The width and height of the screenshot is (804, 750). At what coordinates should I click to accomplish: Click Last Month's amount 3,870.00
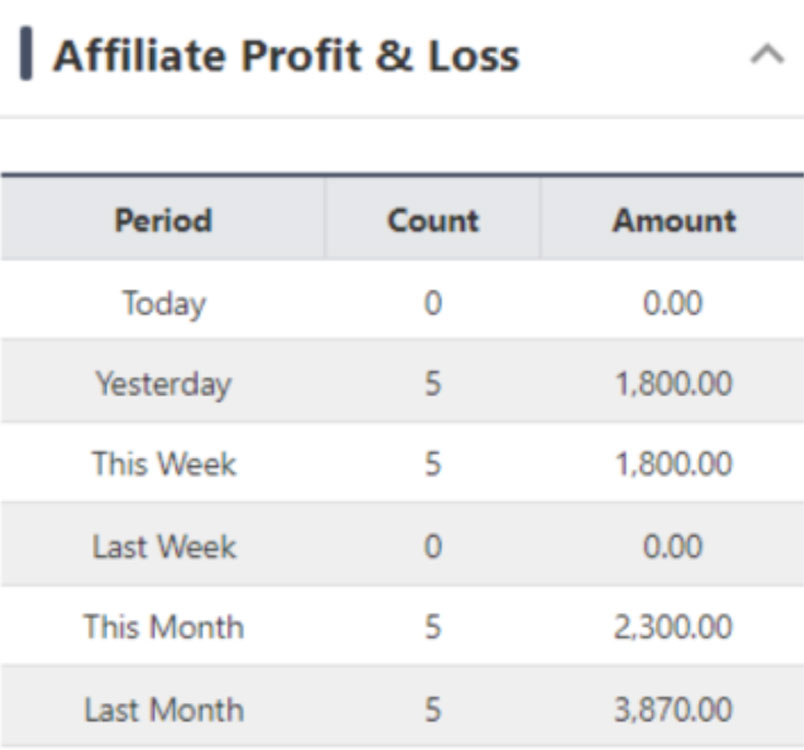coord(673,709)
